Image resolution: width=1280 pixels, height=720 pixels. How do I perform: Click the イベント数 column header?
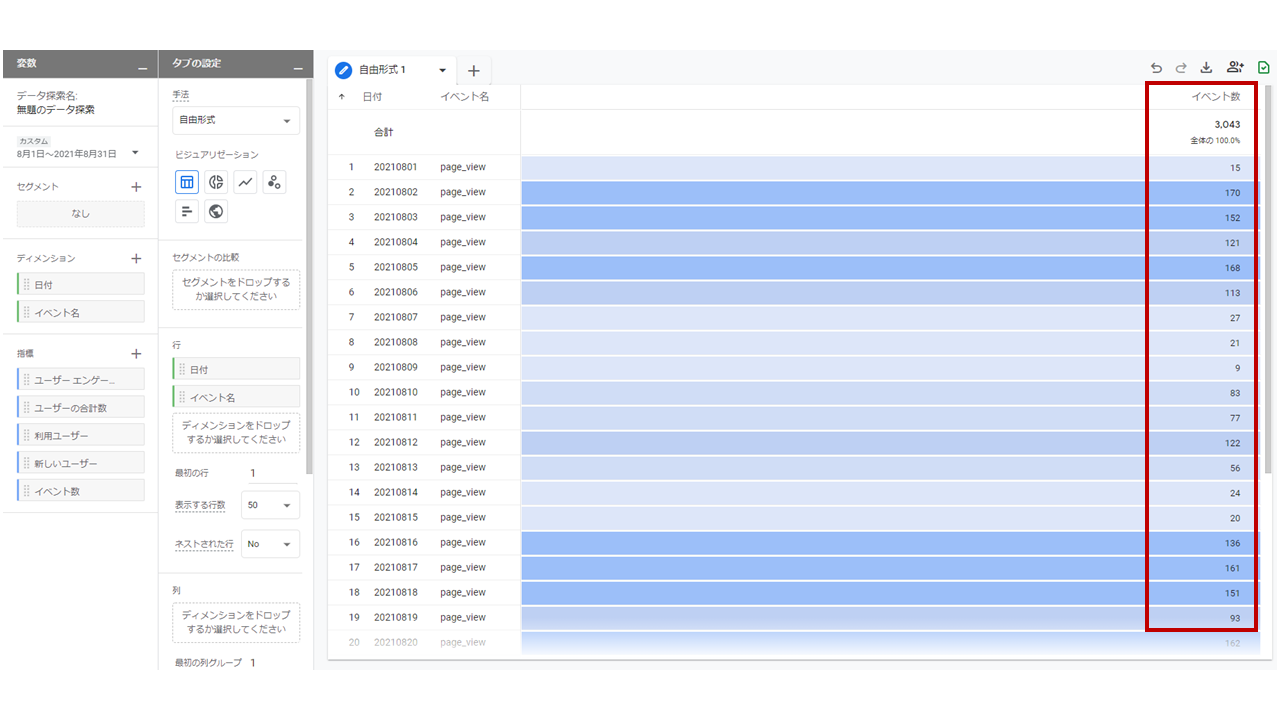[1215, 97]
